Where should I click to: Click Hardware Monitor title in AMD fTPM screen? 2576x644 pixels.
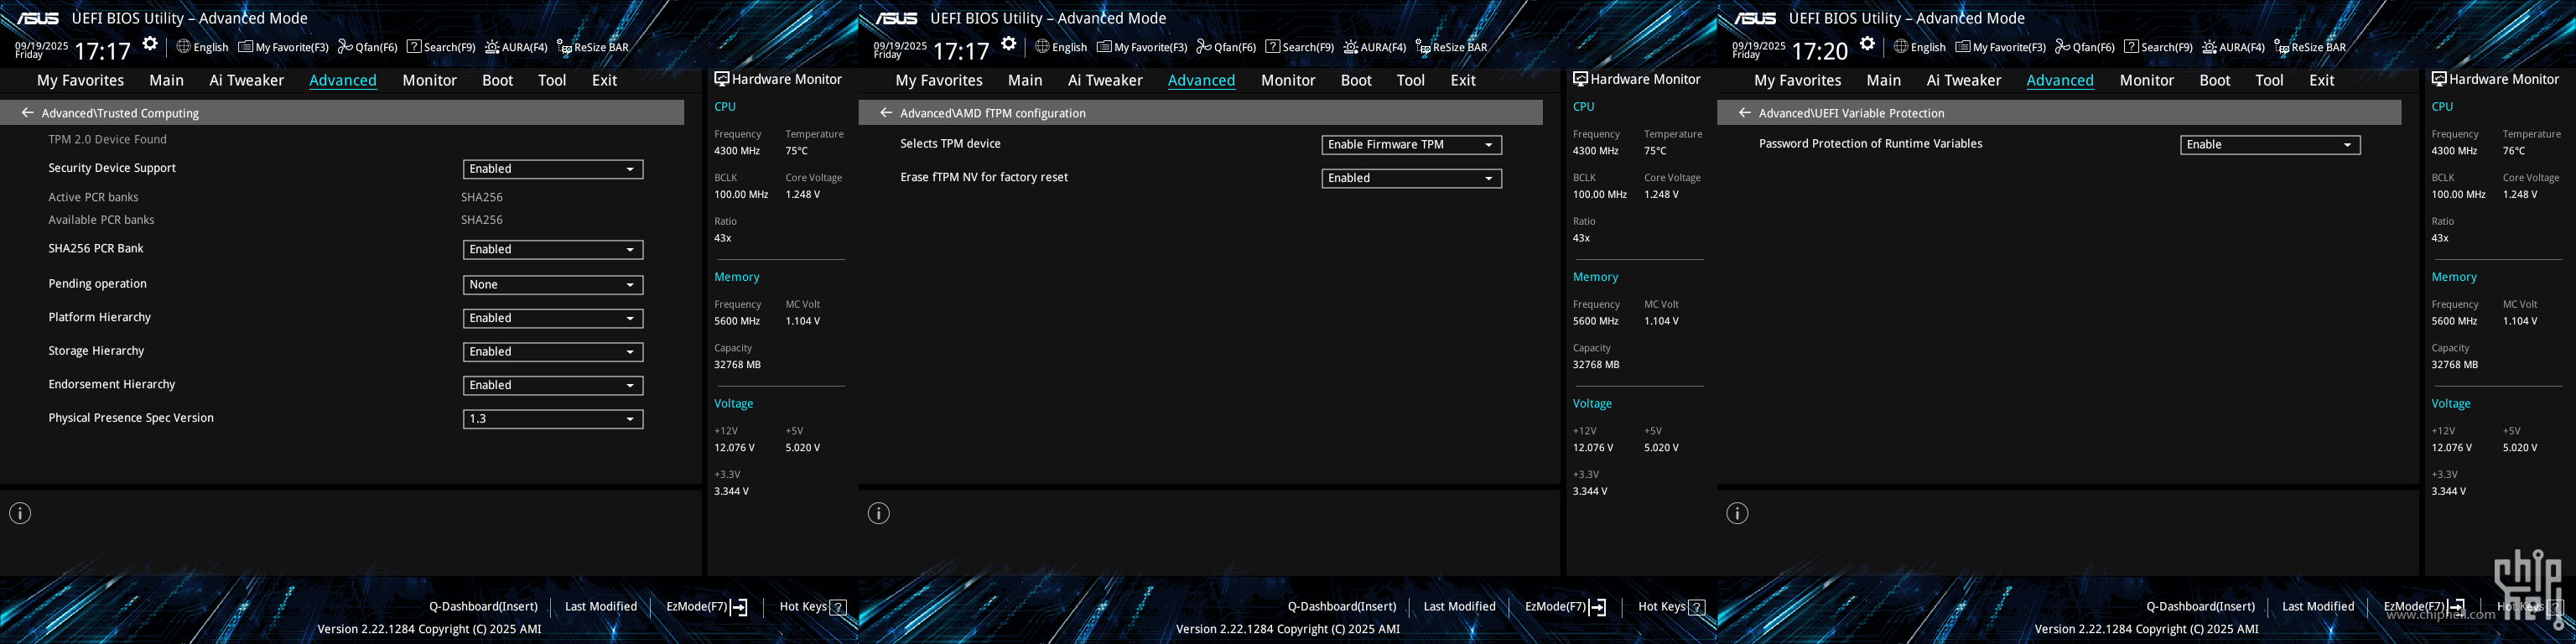click(x=1637, y=79)
